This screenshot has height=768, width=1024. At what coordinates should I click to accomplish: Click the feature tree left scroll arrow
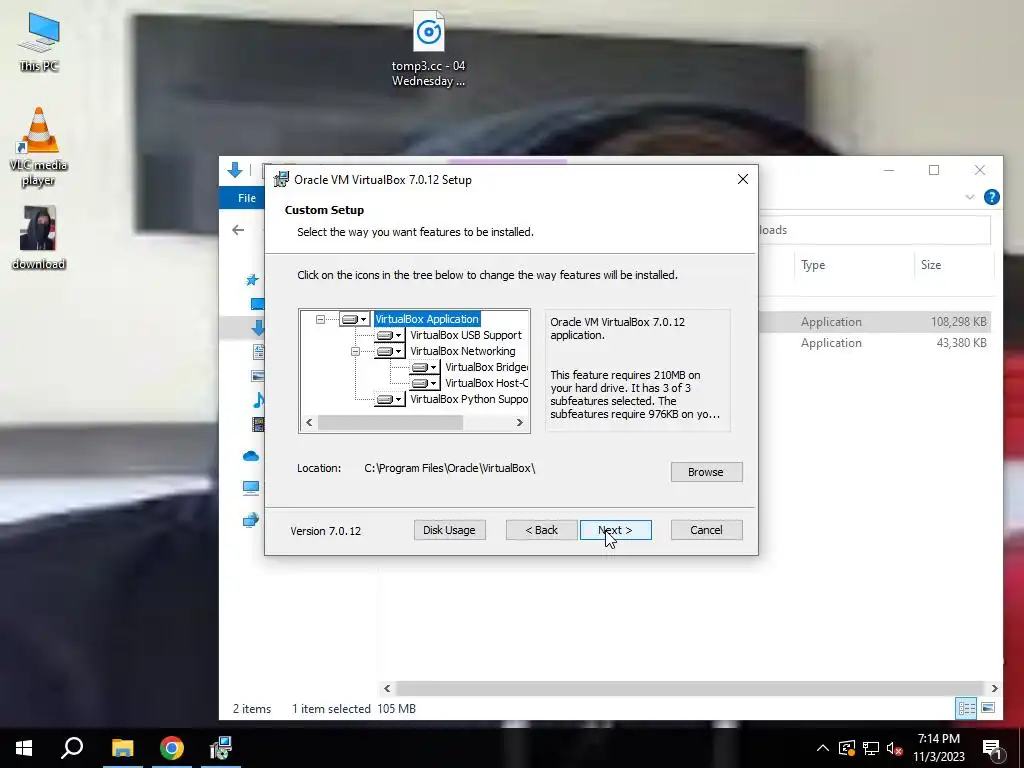coord(310,423)
